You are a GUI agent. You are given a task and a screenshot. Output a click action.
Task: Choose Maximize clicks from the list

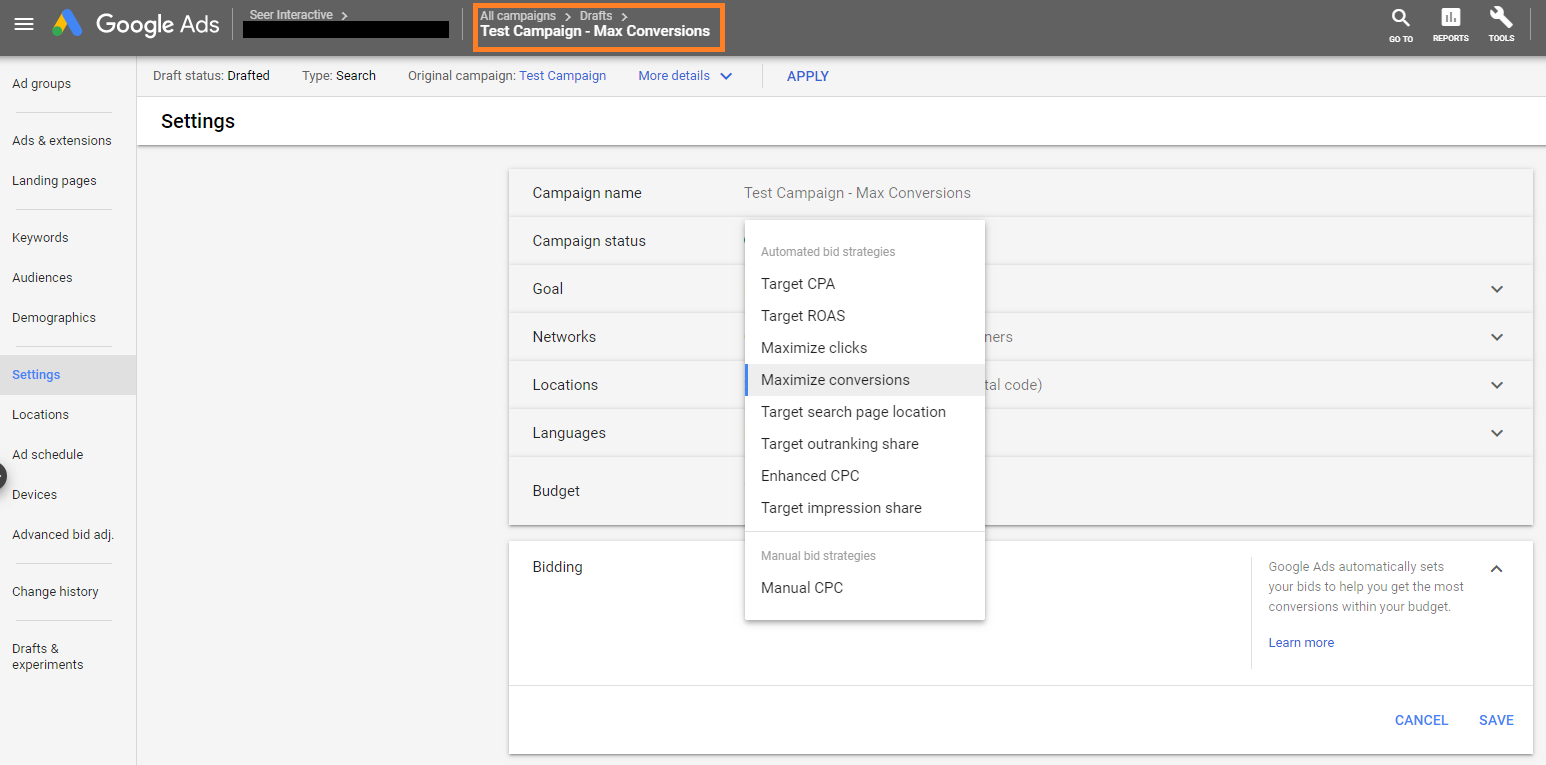(814, 348)
